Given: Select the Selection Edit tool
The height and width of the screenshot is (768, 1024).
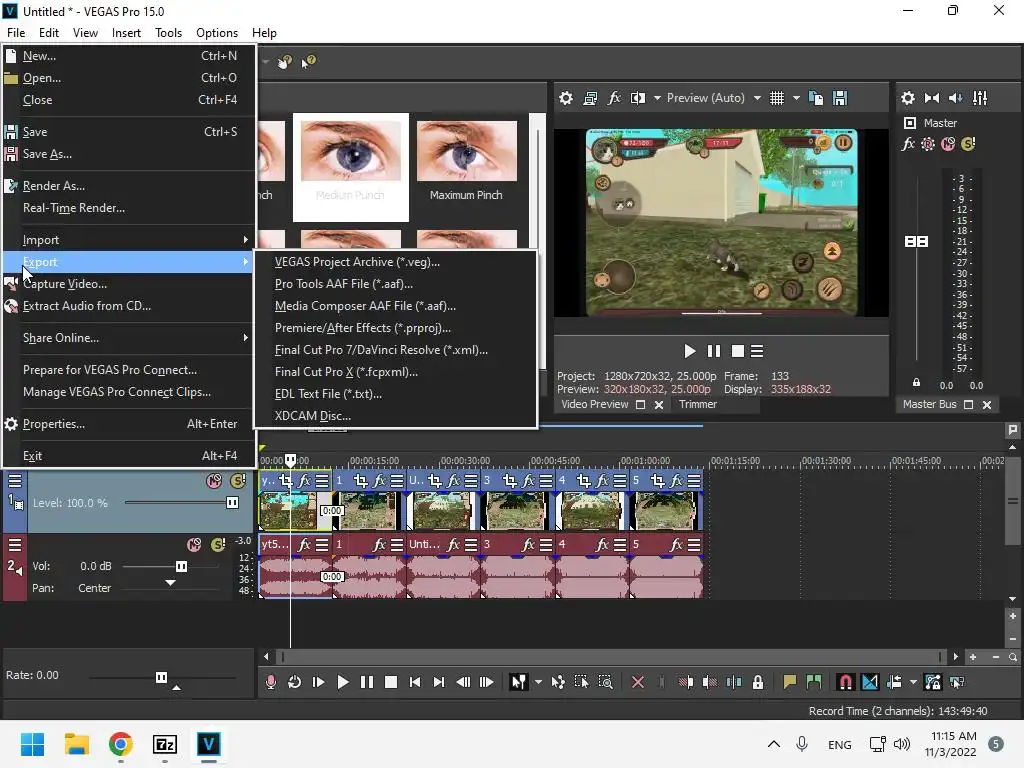Looking at the screenshot, I should [581, 682].
